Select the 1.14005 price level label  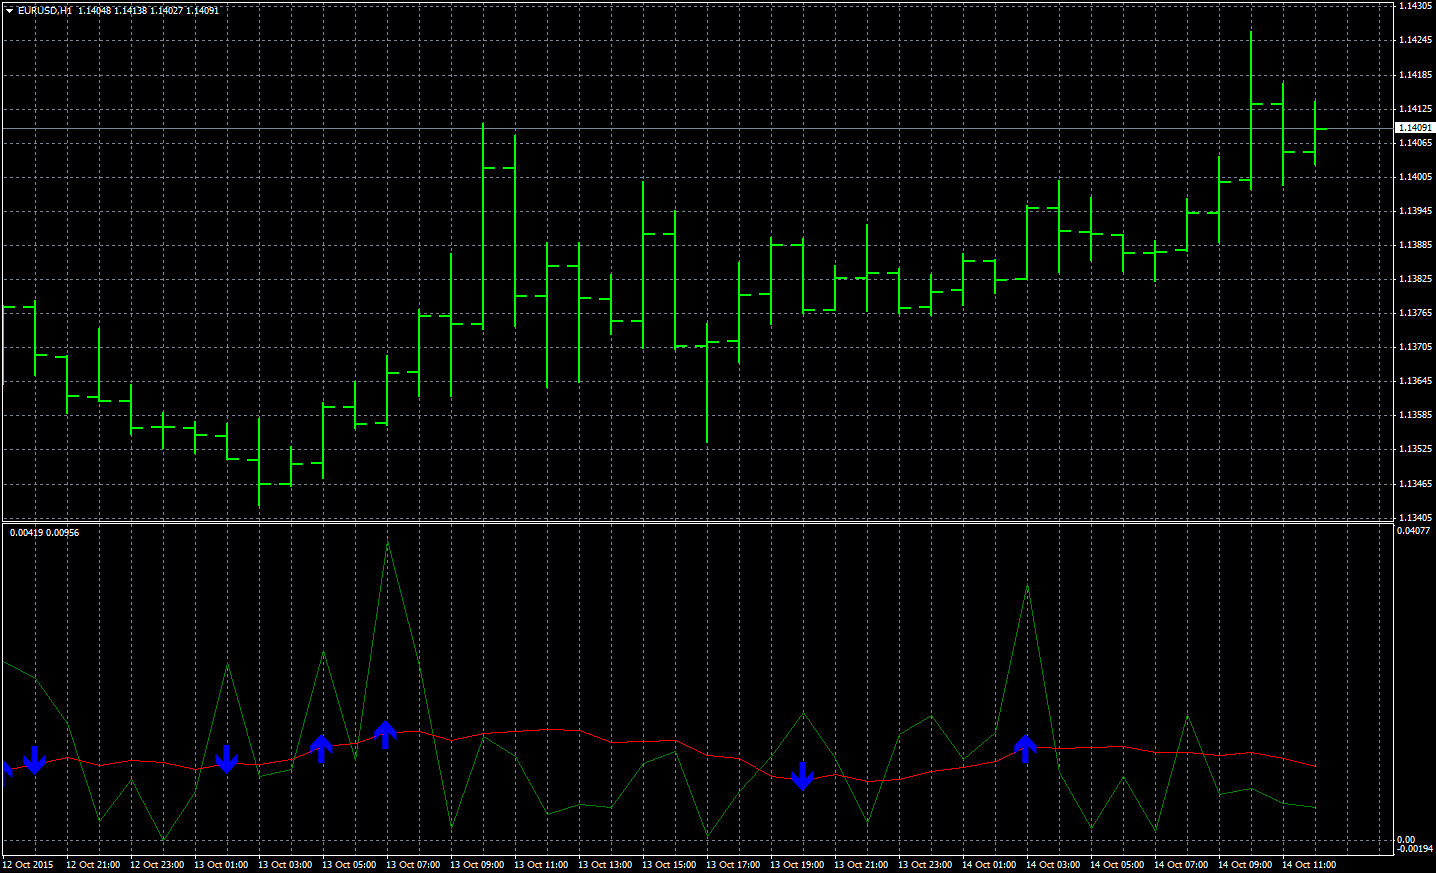(1415, 177)
